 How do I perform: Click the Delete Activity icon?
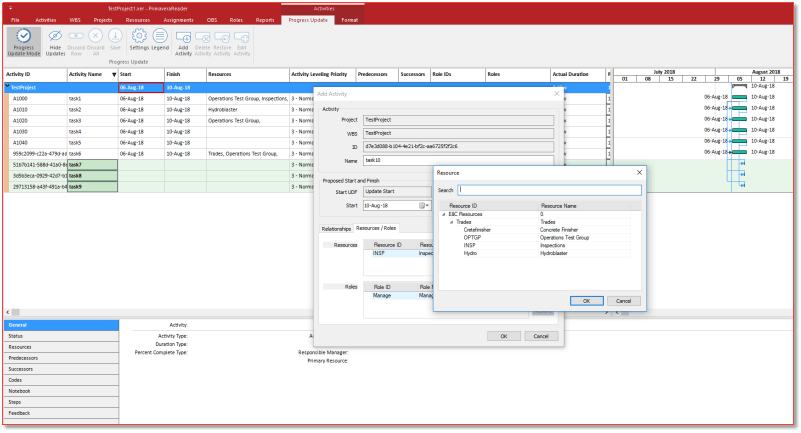[203, 37]
